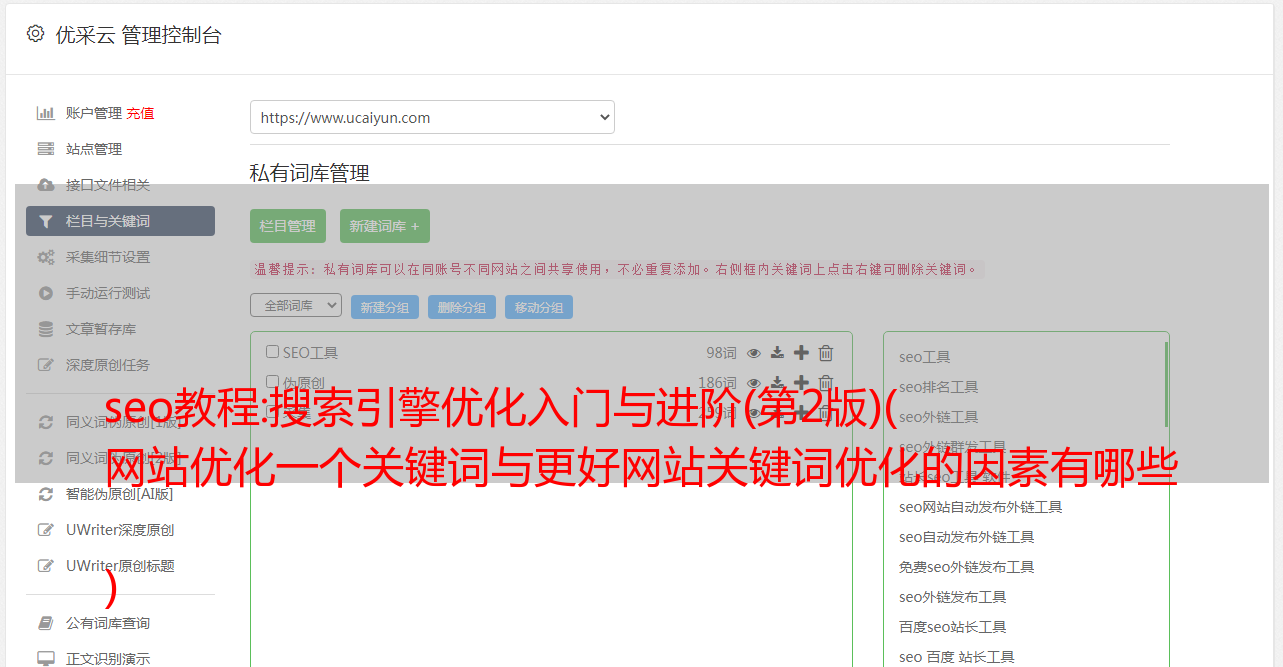Select keyword seo 百度 站长工具

coord(957,657)
